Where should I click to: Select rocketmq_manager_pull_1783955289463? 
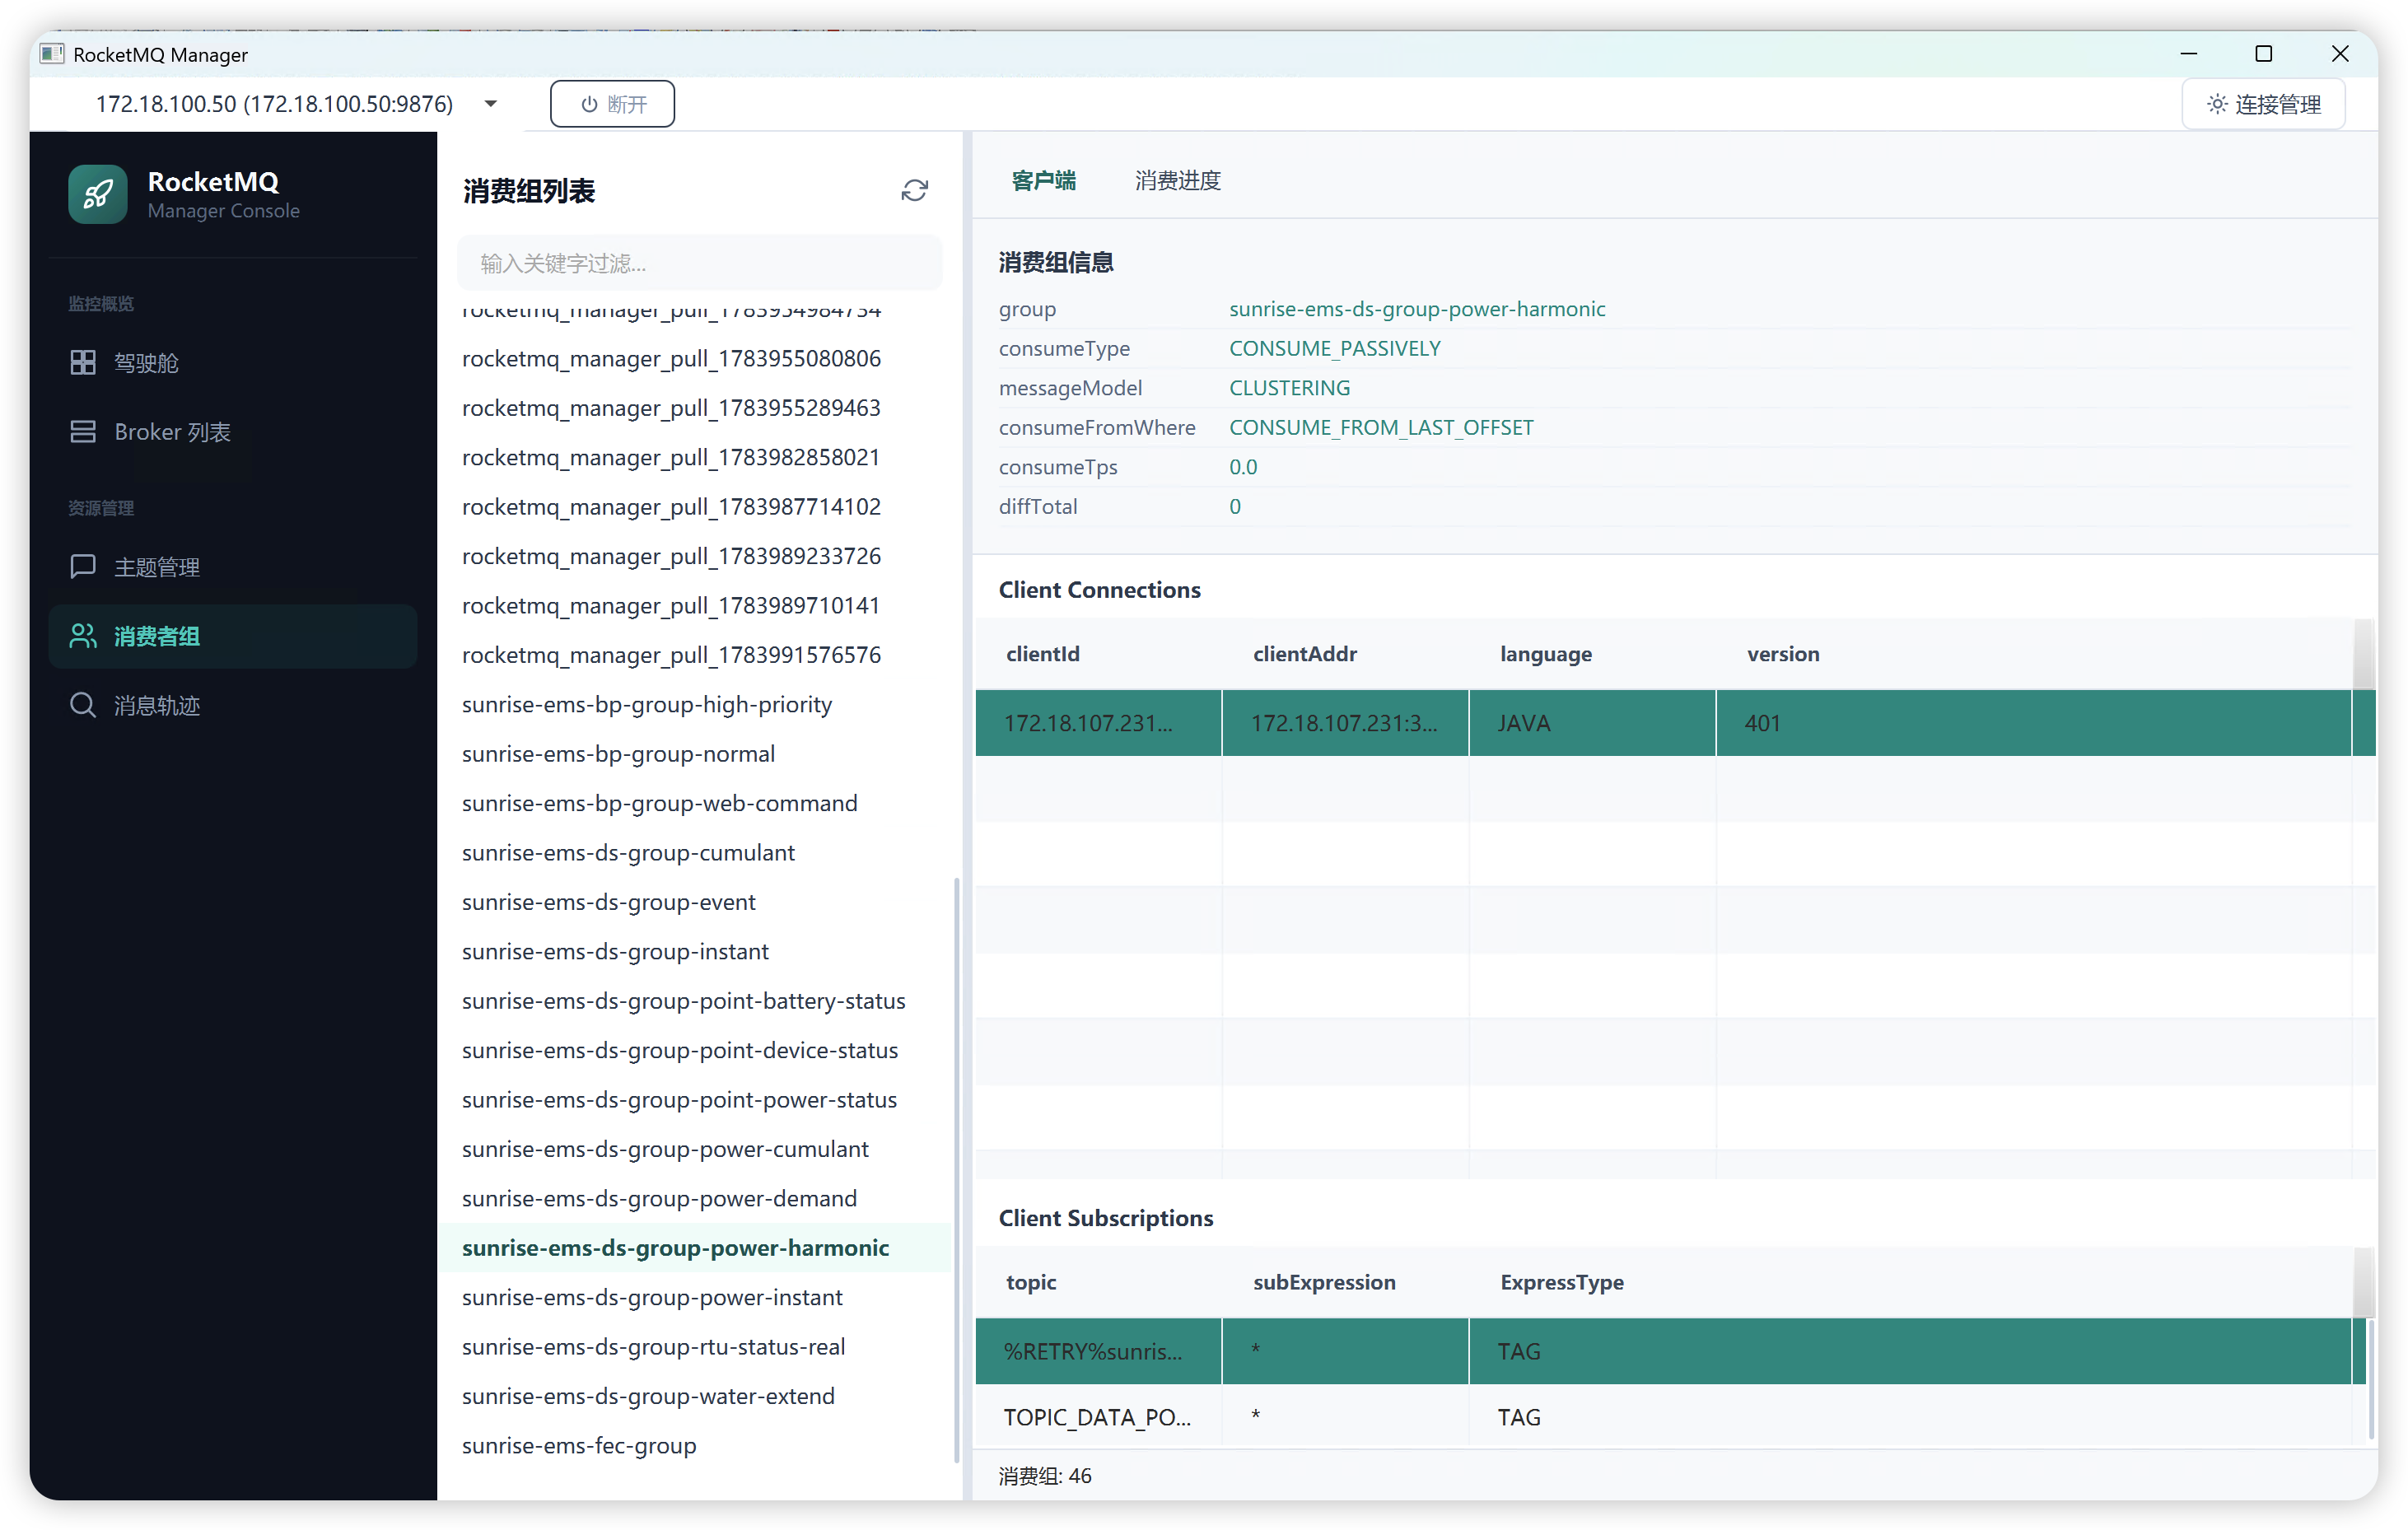[695, 407]
